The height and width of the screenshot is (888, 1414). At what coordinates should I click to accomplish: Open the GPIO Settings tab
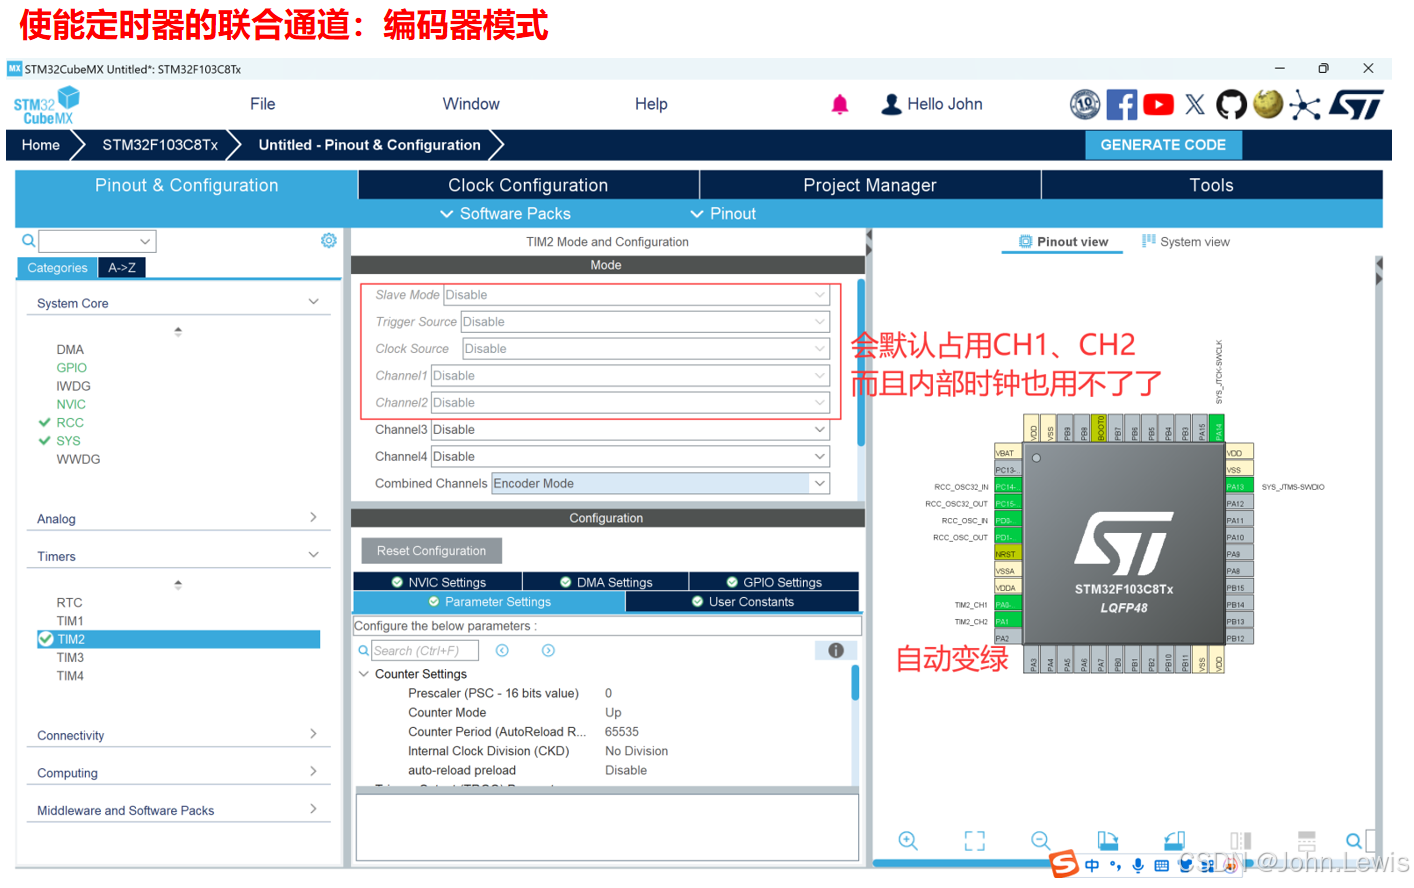pyautogui.click(x=774, y=582)
